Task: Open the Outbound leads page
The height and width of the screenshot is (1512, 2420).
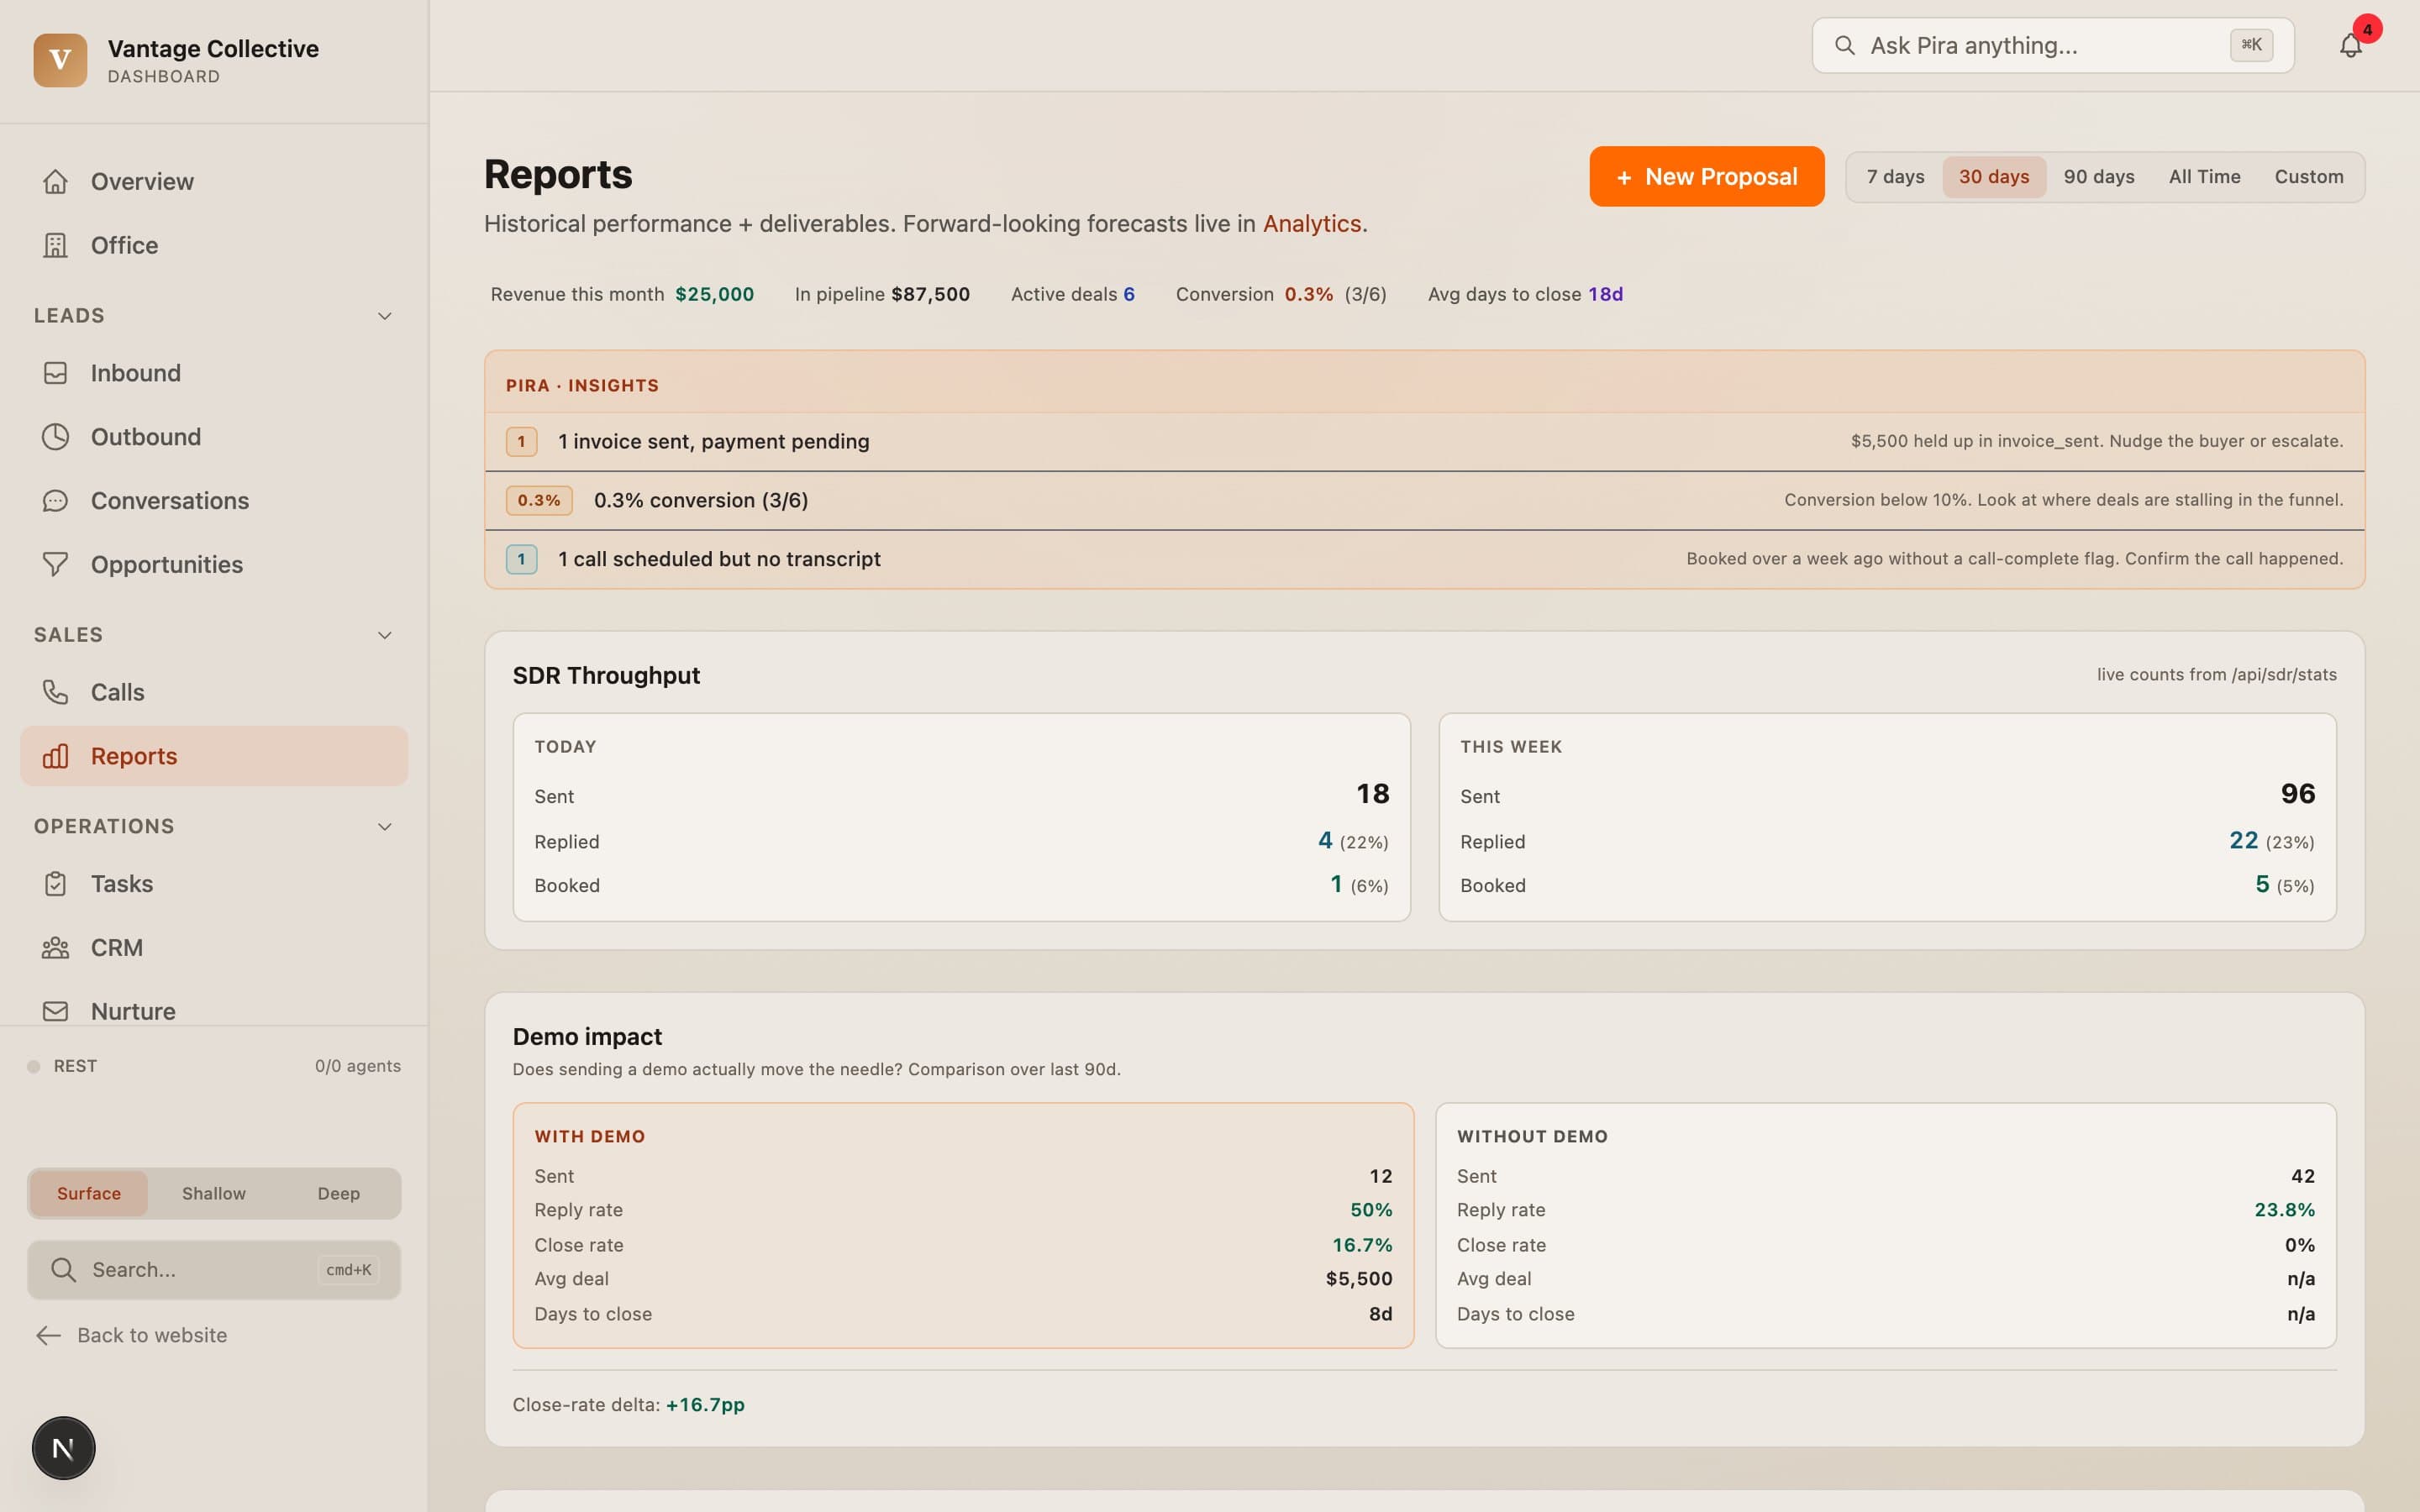Action: coord(214,437)
